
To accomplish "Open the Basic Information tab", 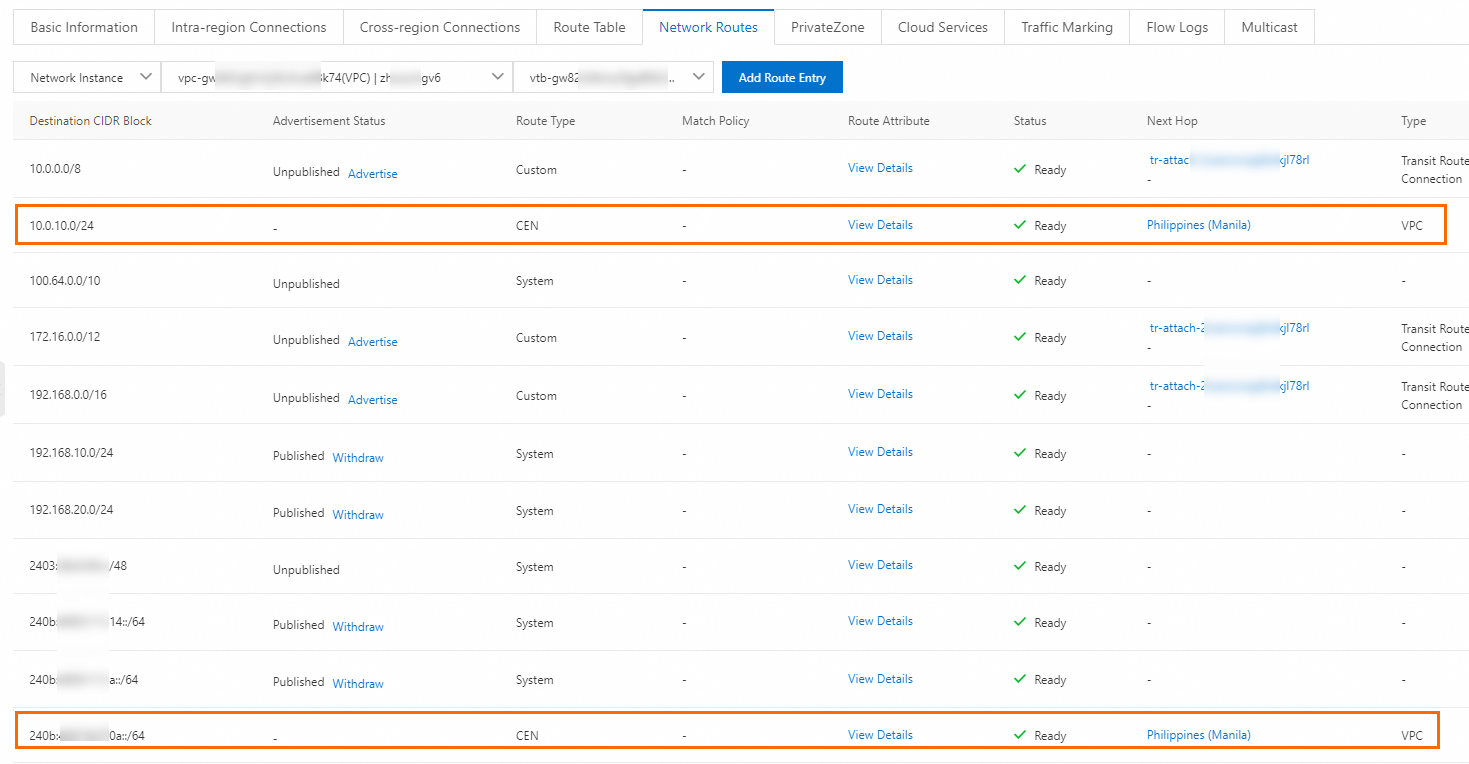I will (x=84, y=28).
